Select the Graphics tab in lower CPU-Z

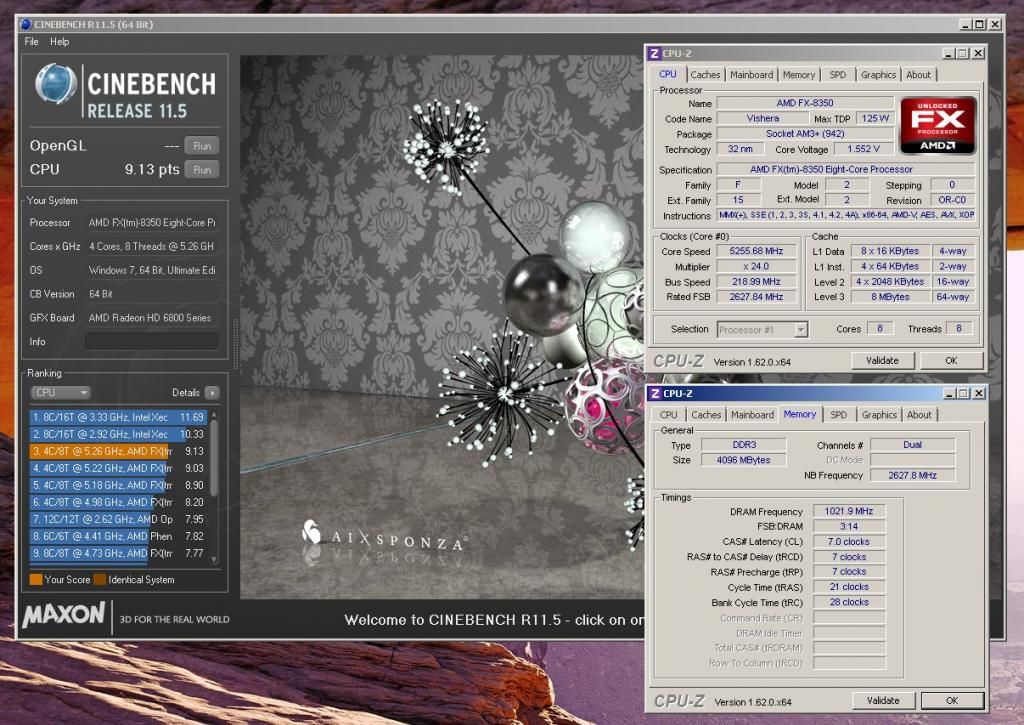[x=879, y=415]
